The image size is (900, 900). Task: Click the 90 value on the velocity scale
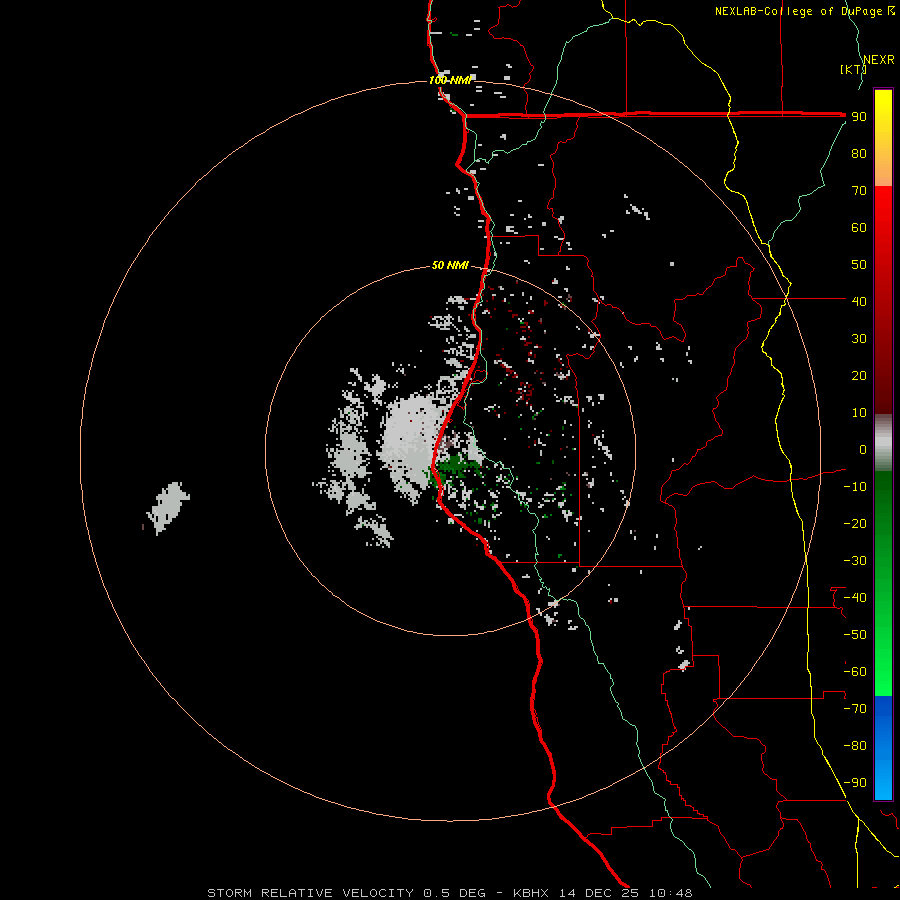click(859, 117)
